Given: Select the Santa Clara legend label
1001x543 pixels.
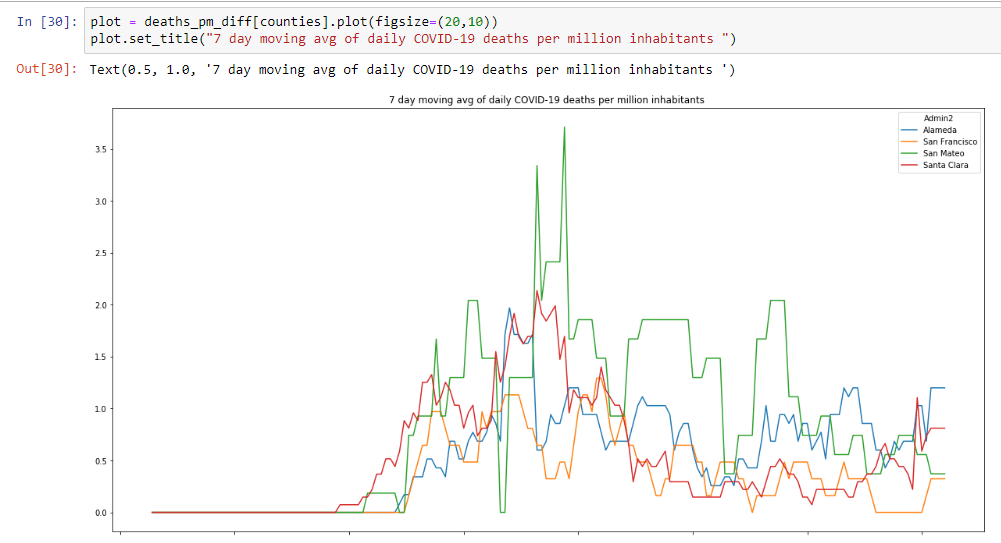Looking at the screenshot, I should click(945, 165).
